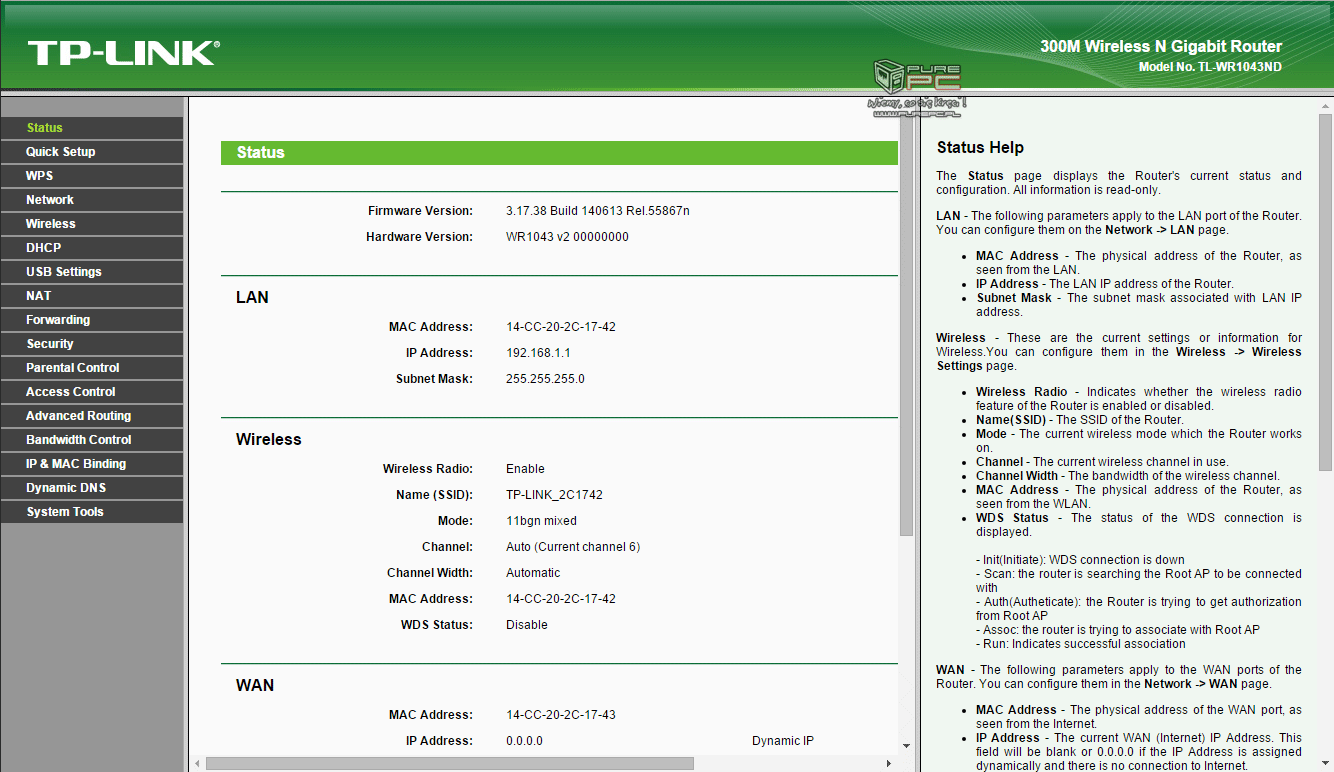Image resolution: width=1334 pixels, height=772 pixels.
Task: Click horizontal scrollbar right arrow
Action: [x=890, y=763]
